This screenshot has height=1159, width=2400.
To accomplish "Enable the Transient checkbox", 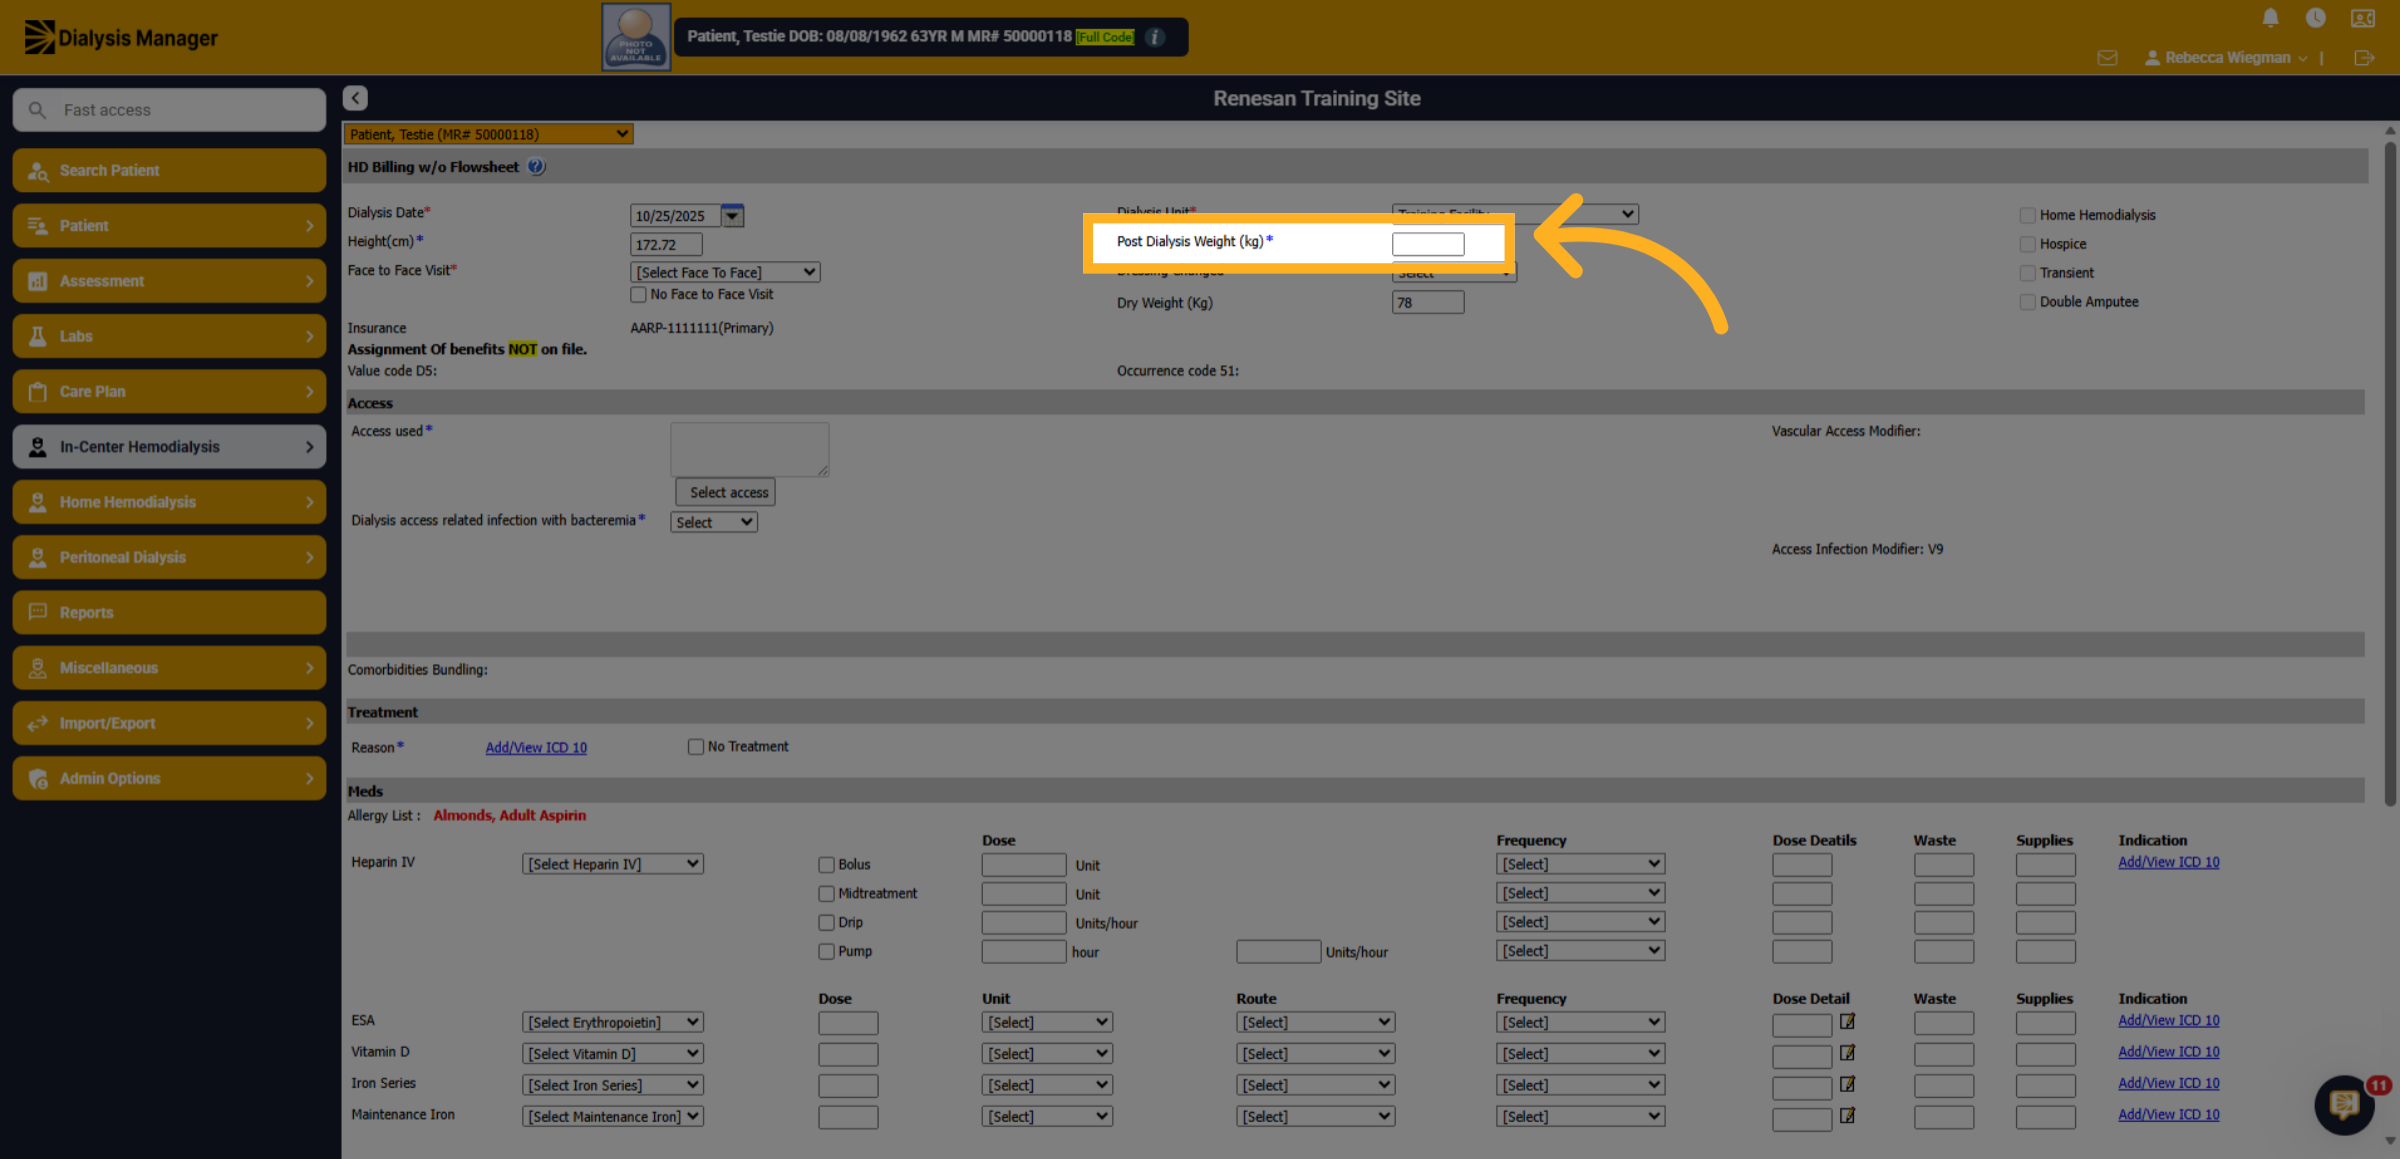I will point(2027,273).
